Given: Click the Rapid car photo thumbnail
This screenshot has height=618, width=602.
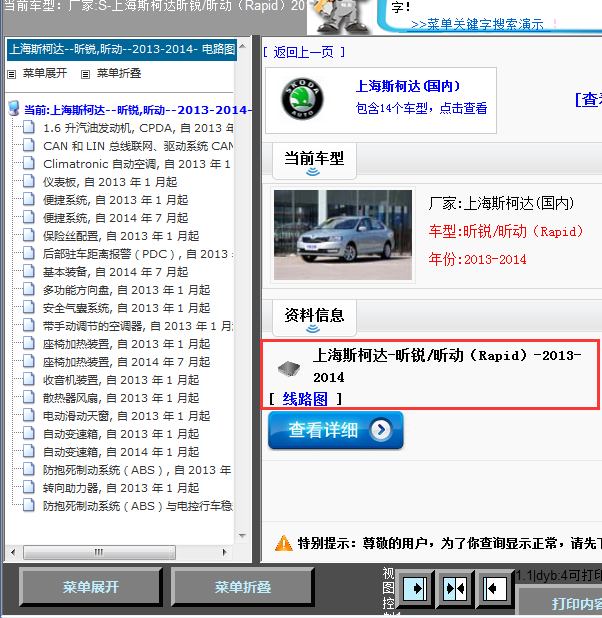Looking at the screenshot, I should (343, 235).
